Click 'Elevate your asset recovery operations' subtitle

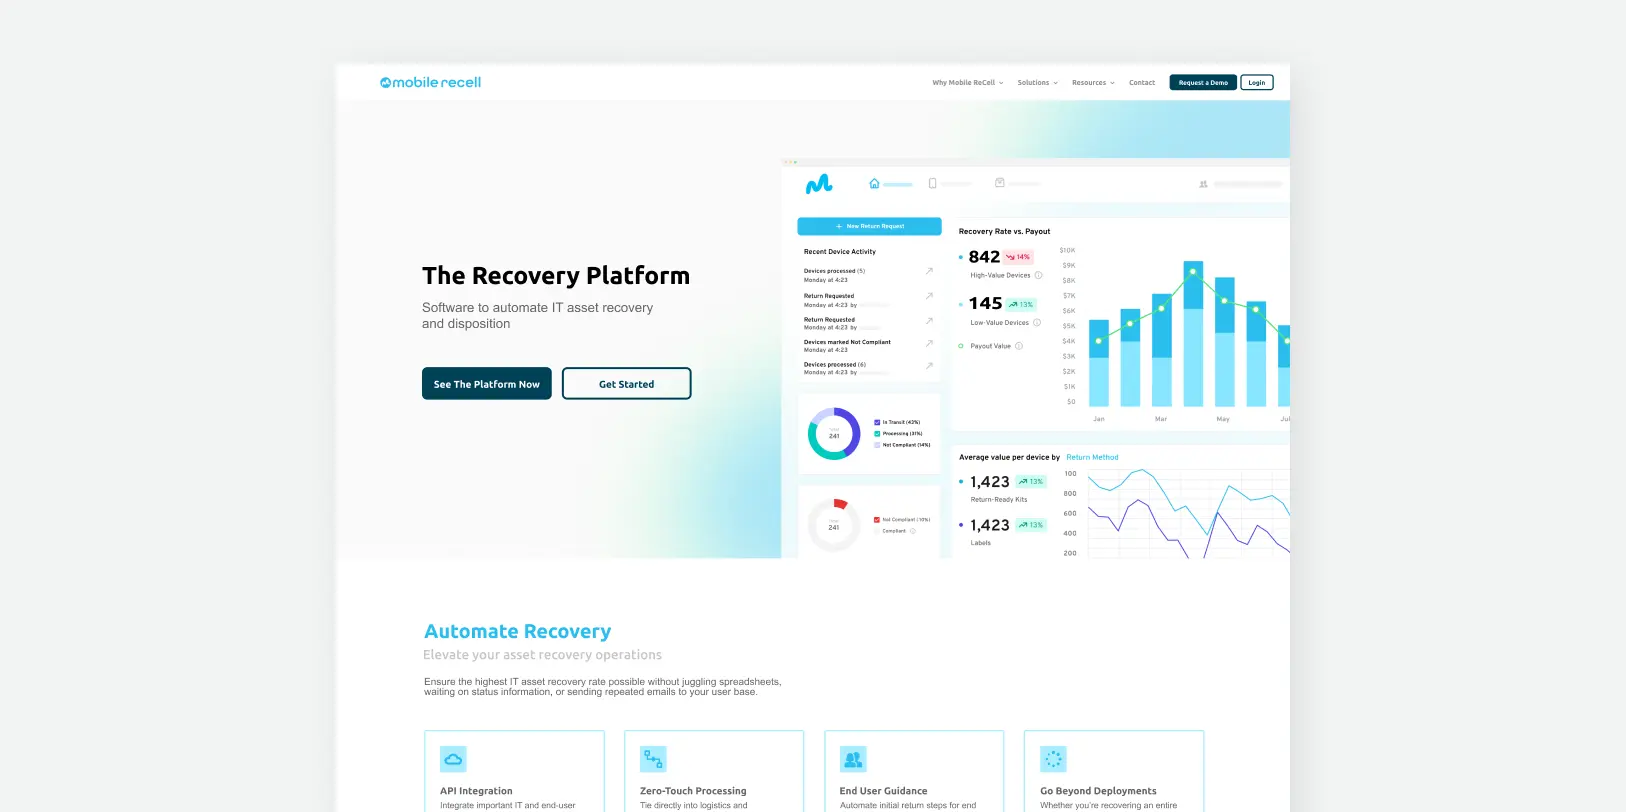pos(542,655)
